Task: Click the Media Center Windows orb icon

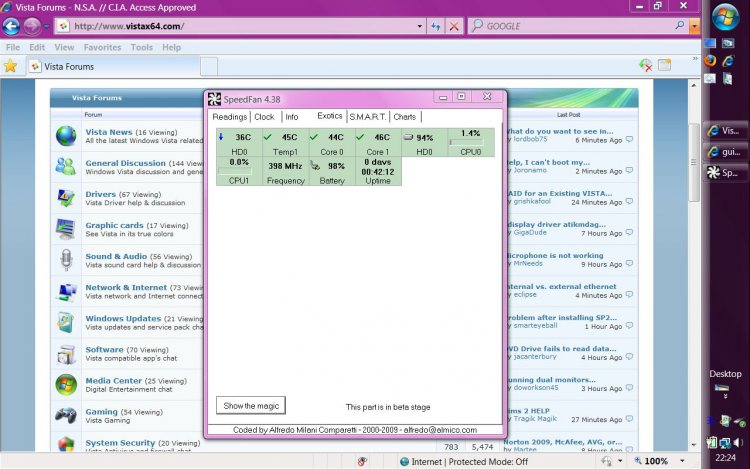Action: click(x=66, y=384)
